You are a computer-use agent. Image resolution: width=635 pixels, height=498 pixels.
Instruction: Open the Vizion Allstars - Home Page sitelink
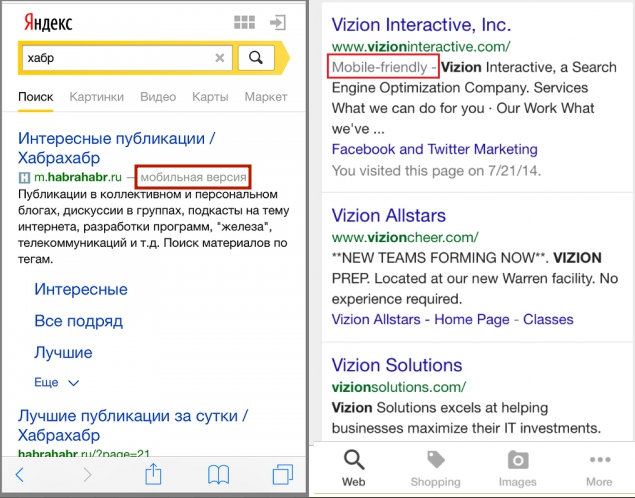tap(420, 319)
